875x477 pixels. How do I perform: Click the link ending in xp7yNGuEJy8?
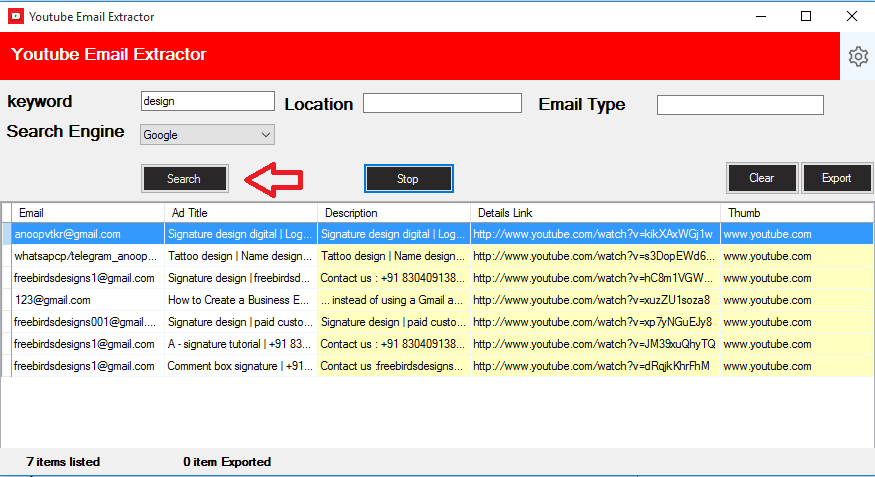[595, 322]
